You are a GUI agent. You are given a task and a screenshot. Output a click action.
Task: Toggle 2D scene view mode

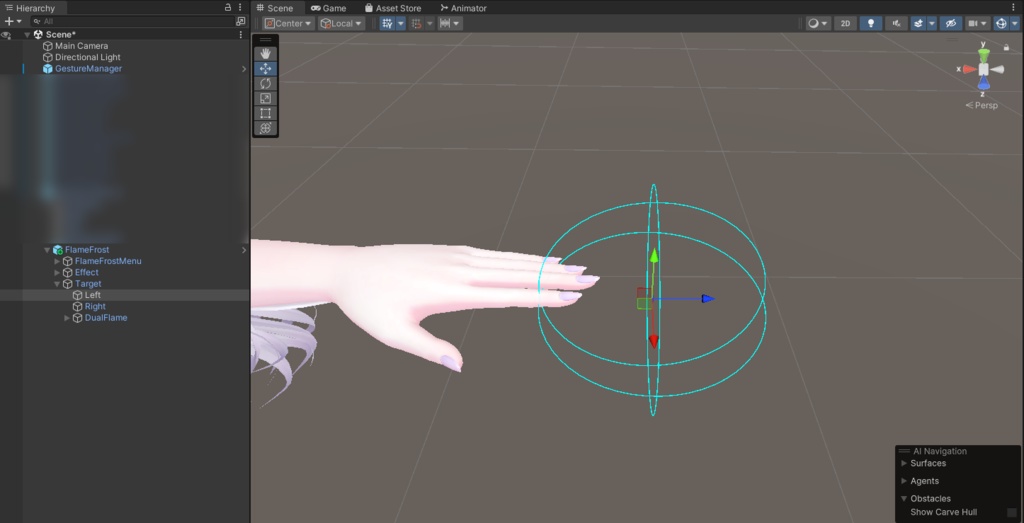(846, 24)
